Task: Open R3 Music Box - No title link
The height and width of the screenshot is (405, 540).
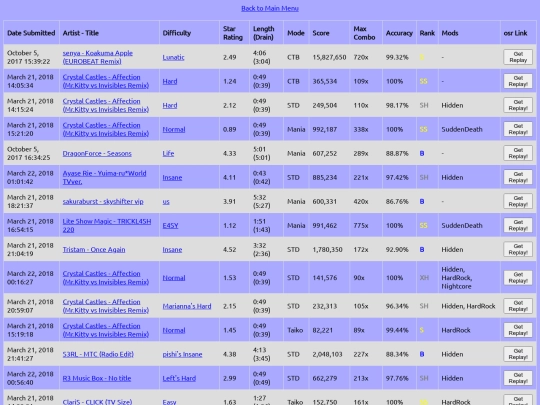Action: 97,378
